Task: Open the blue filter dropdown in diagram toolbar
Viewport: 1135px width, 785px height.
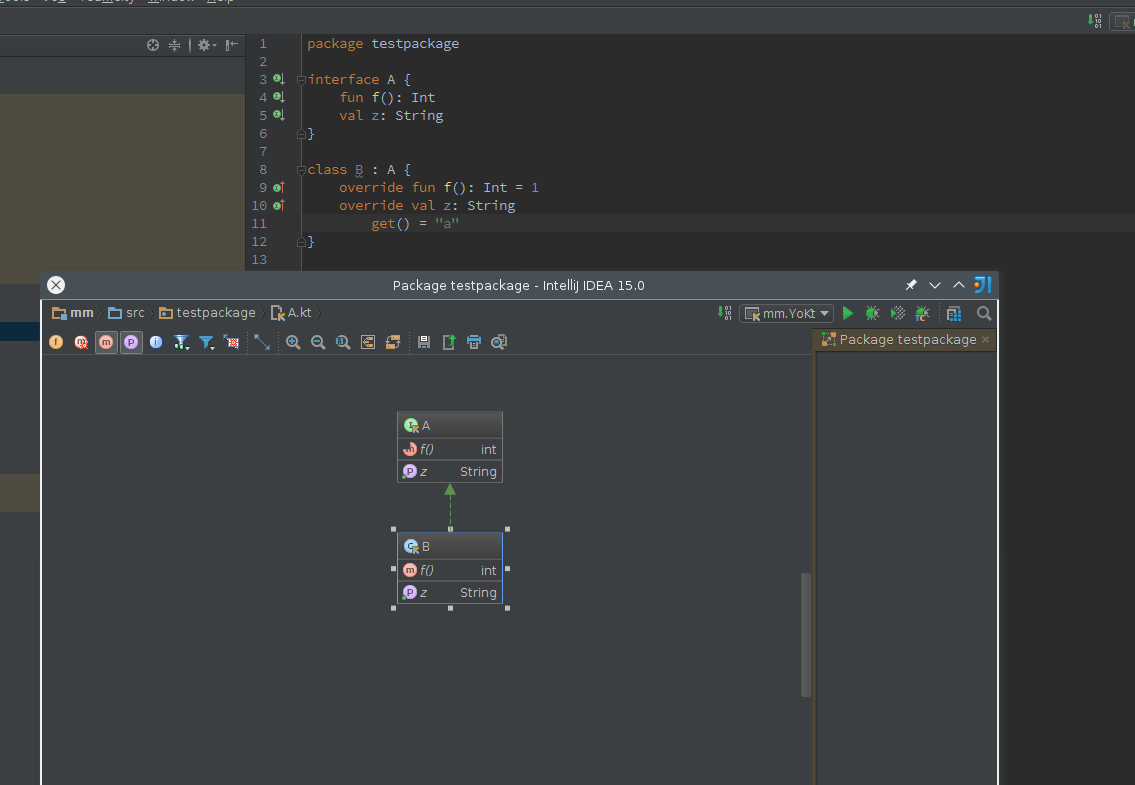Action: coord(207,342)
